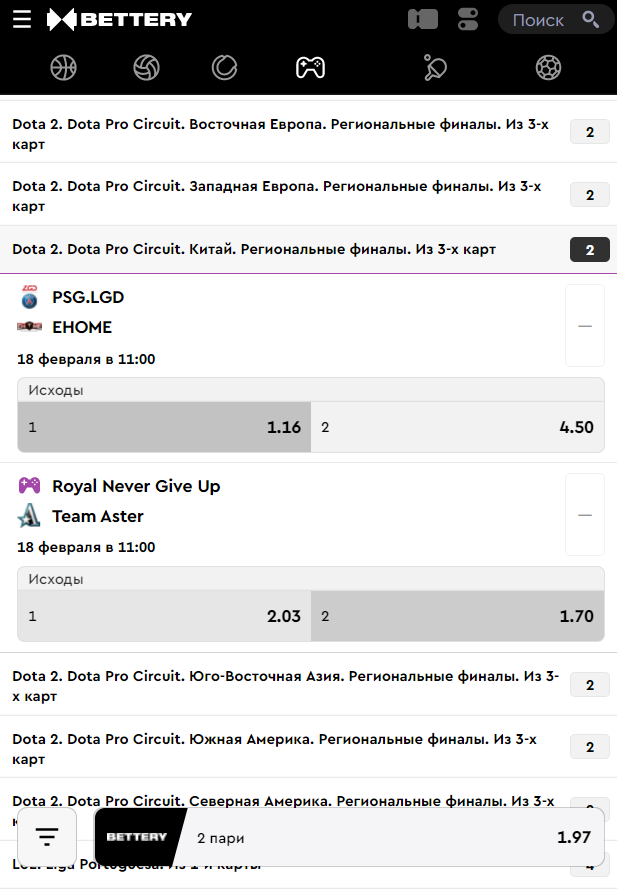
Task: Open Юго-Восточная Азия regional finals league
Action: pyautogui.click(x=290, y=685)
